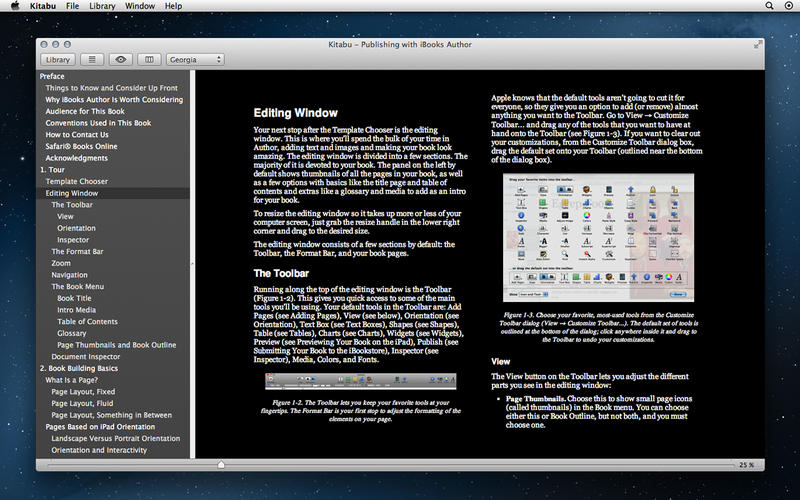
Task: Click the Editing Window heading
Action: pos(295,113)
